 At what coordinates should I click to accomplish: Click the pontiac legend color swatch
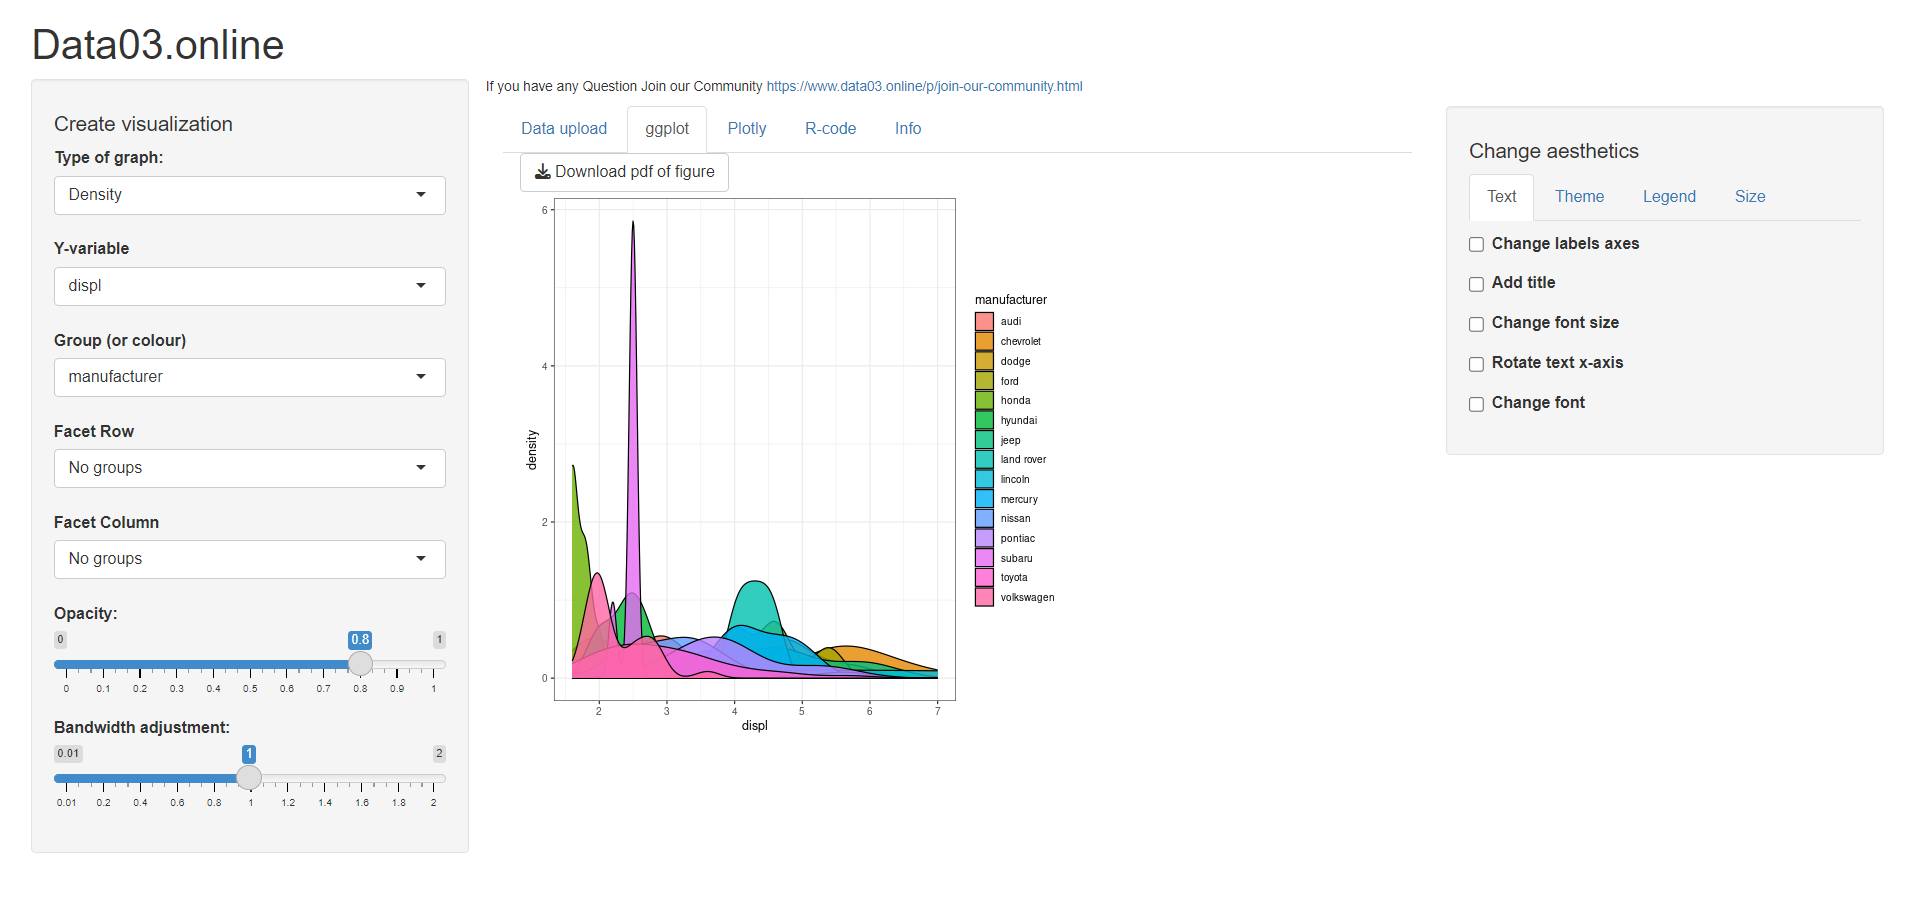tap(984, 538)
